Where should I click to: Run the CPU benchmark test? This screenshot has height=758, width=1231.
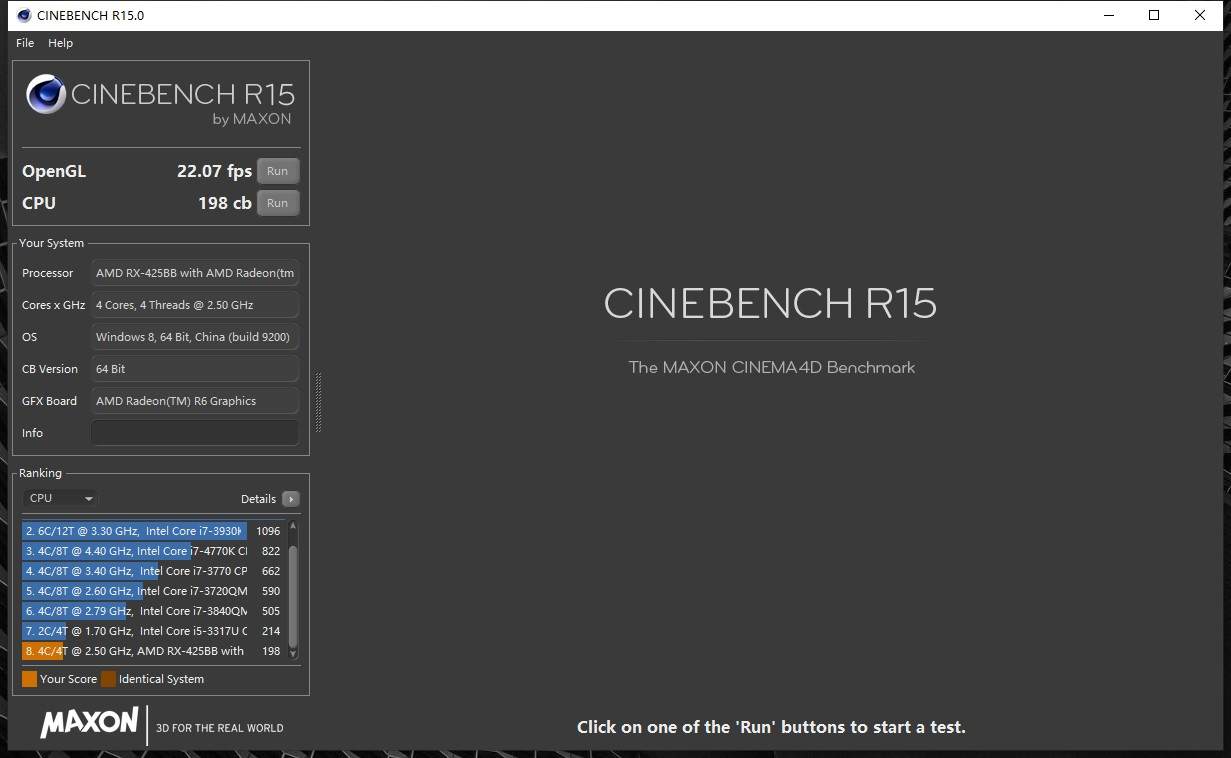(278, 203)
